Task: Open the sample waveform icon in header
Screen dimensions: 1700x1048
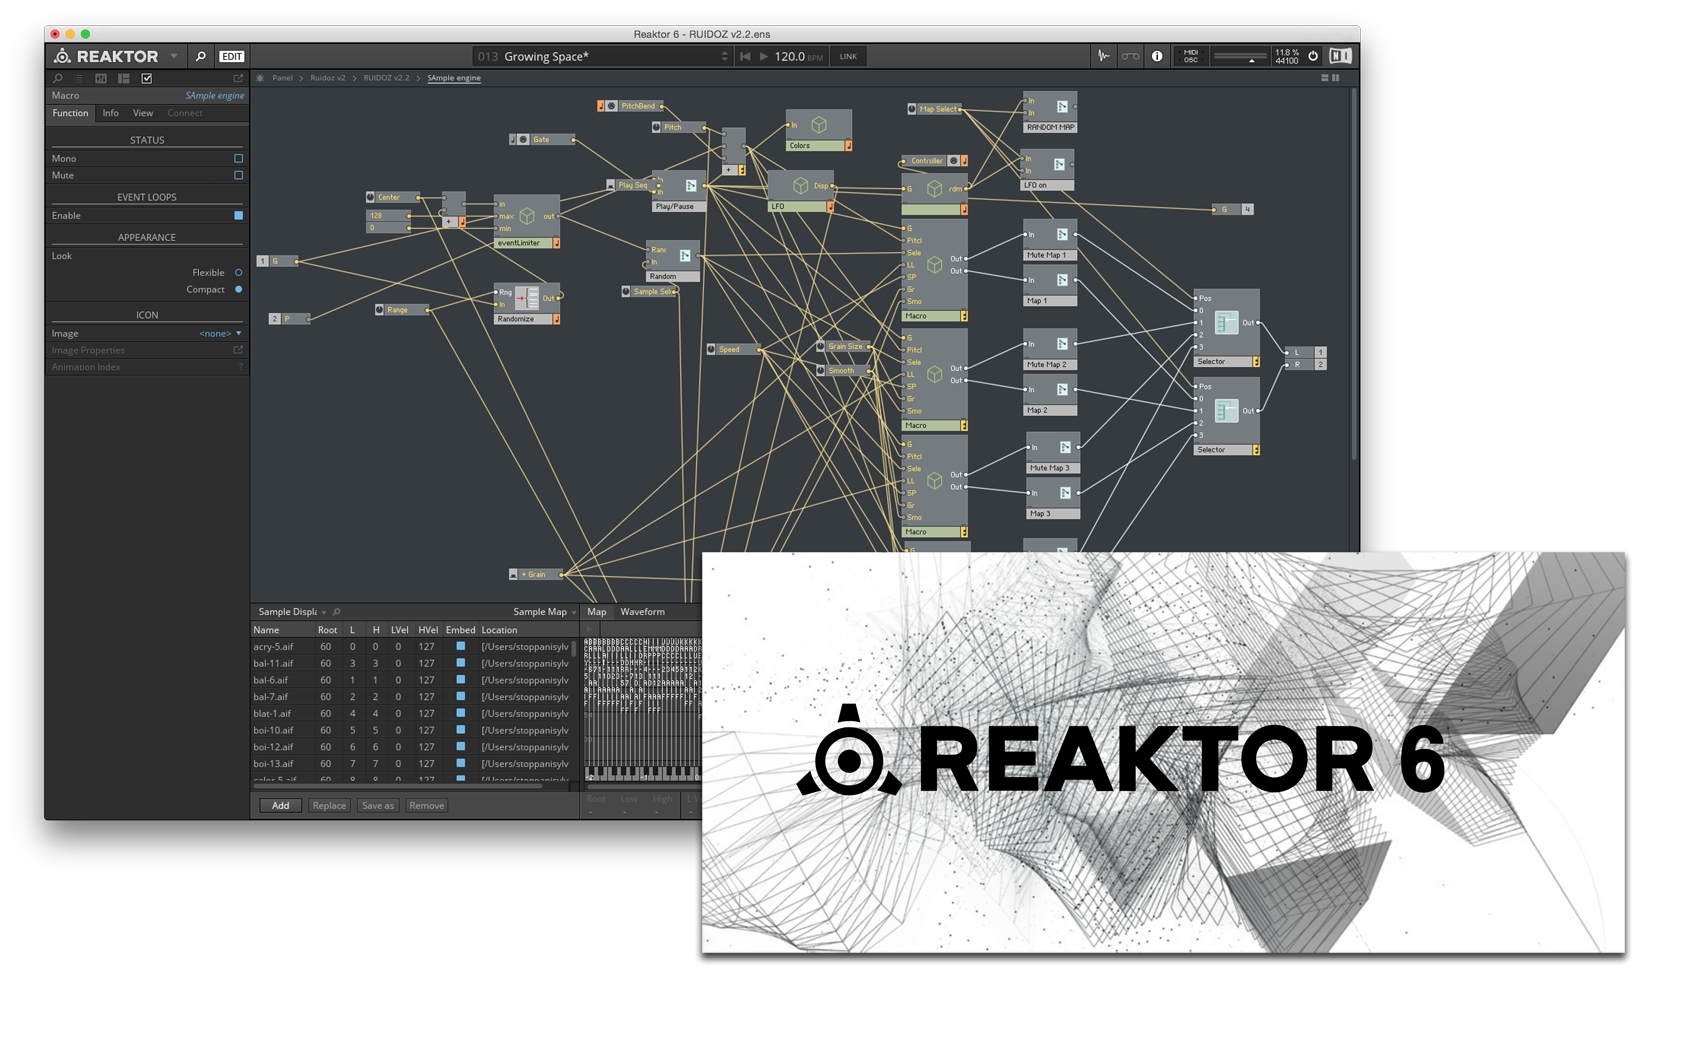Action: pyautogui.click(x=1104, y=56)
